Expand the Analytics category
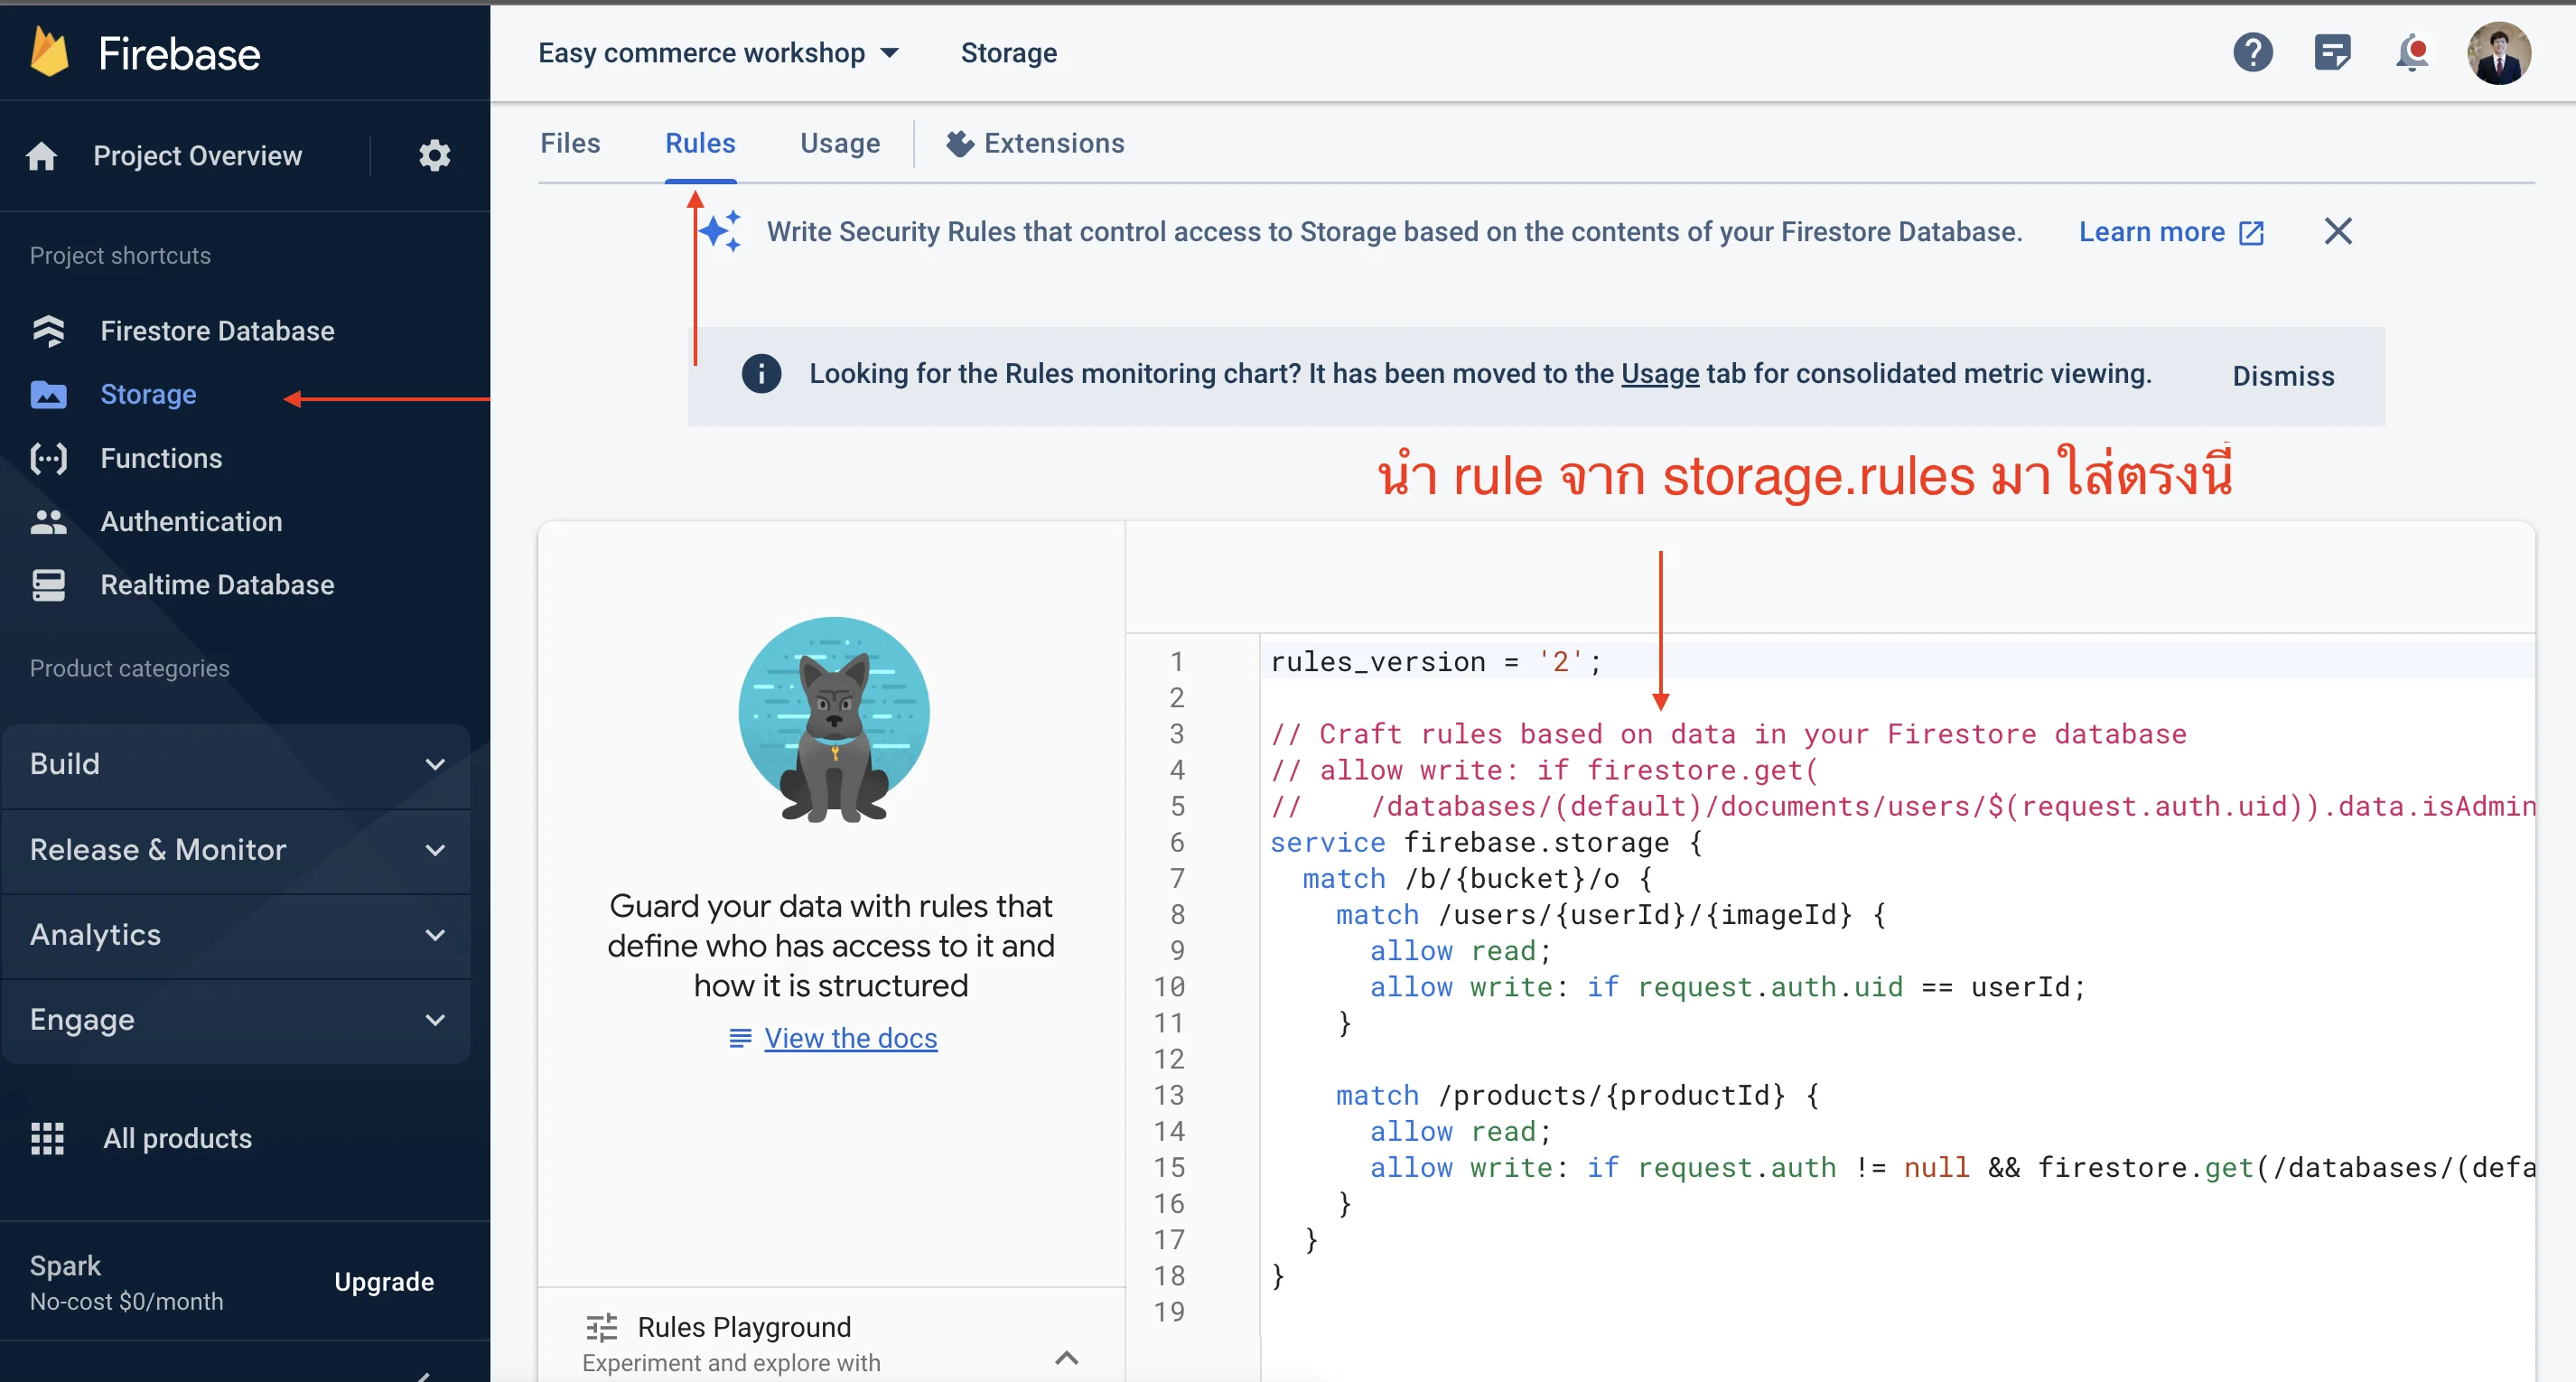 coord(236,935)
